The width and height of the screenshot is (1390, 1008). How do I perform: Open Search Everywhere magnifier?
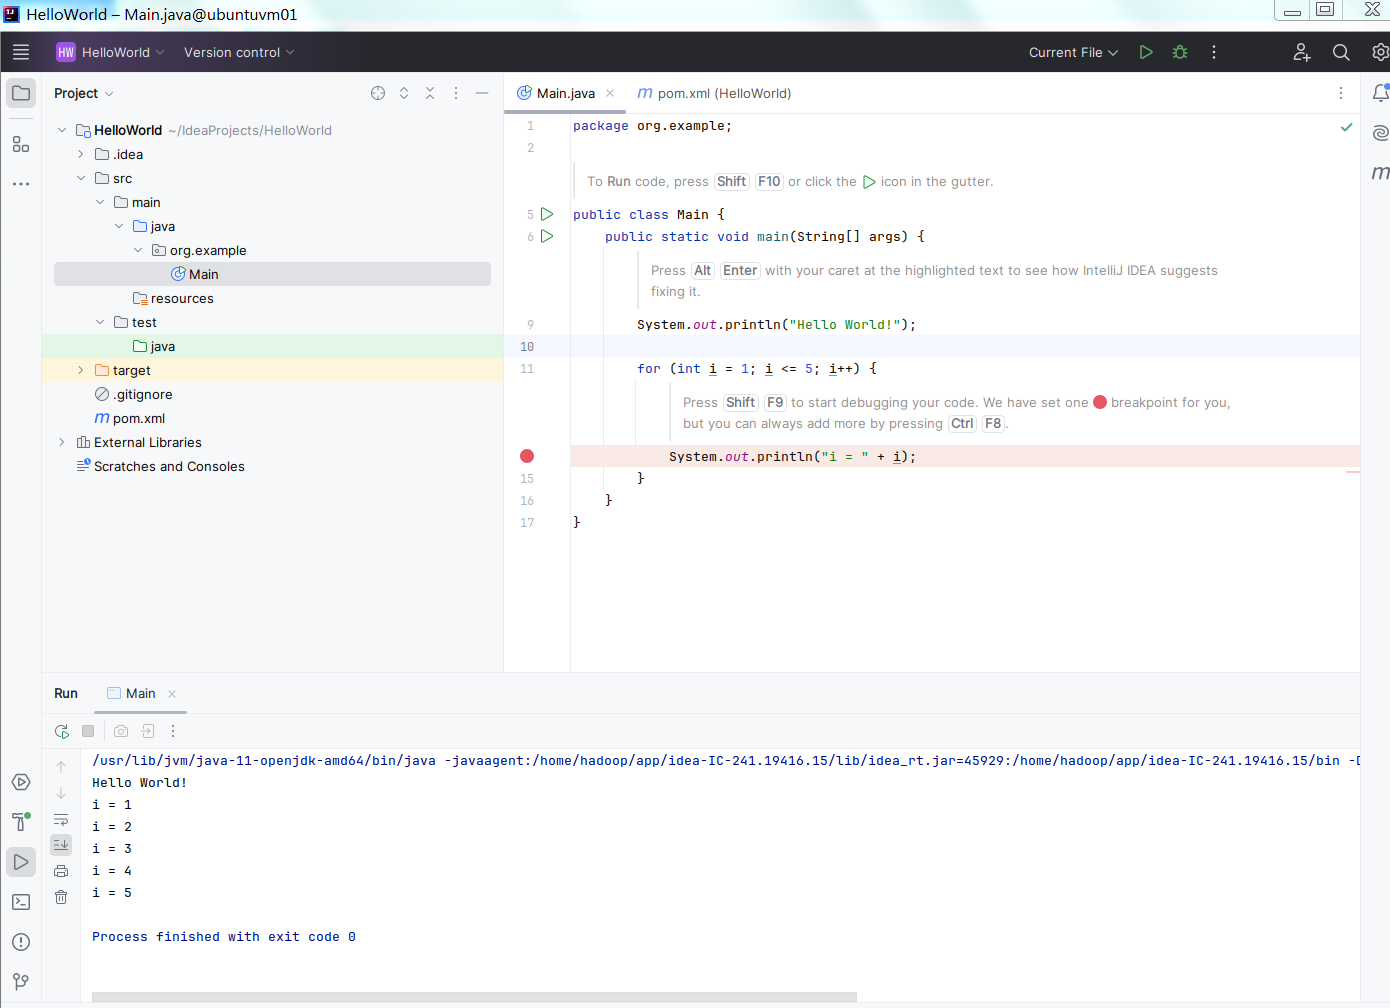tap(1341, 52)
